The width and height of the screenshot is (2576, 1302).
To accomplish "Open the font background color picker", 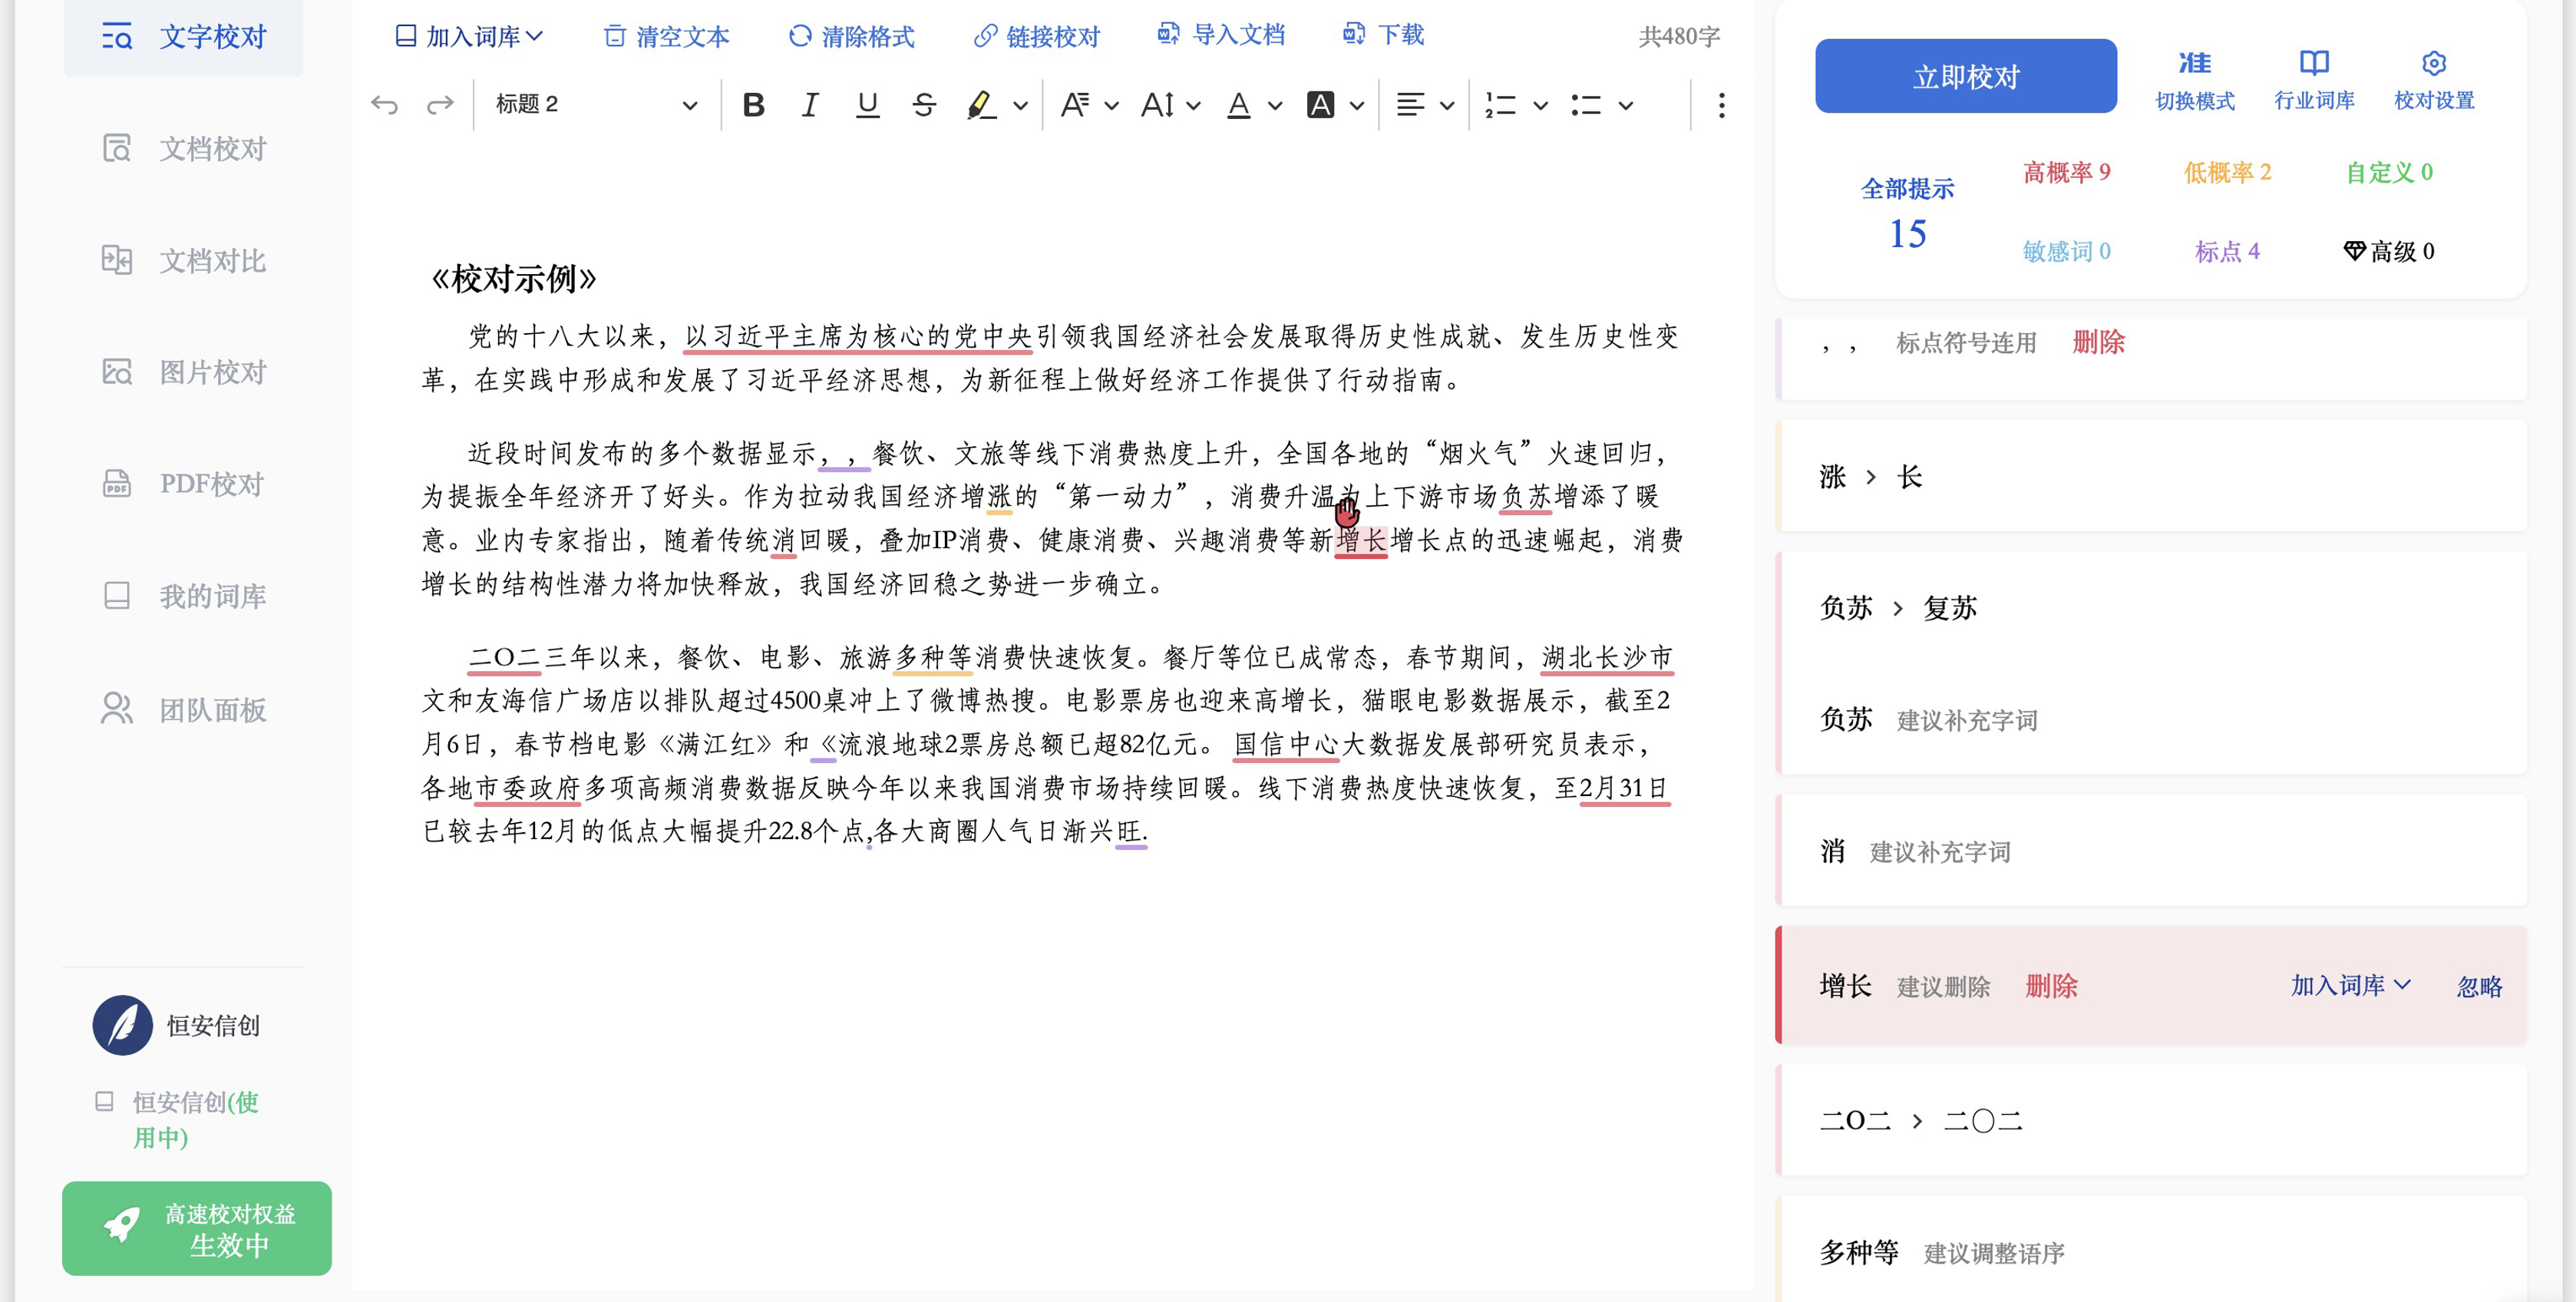I will coord(1335,104).
